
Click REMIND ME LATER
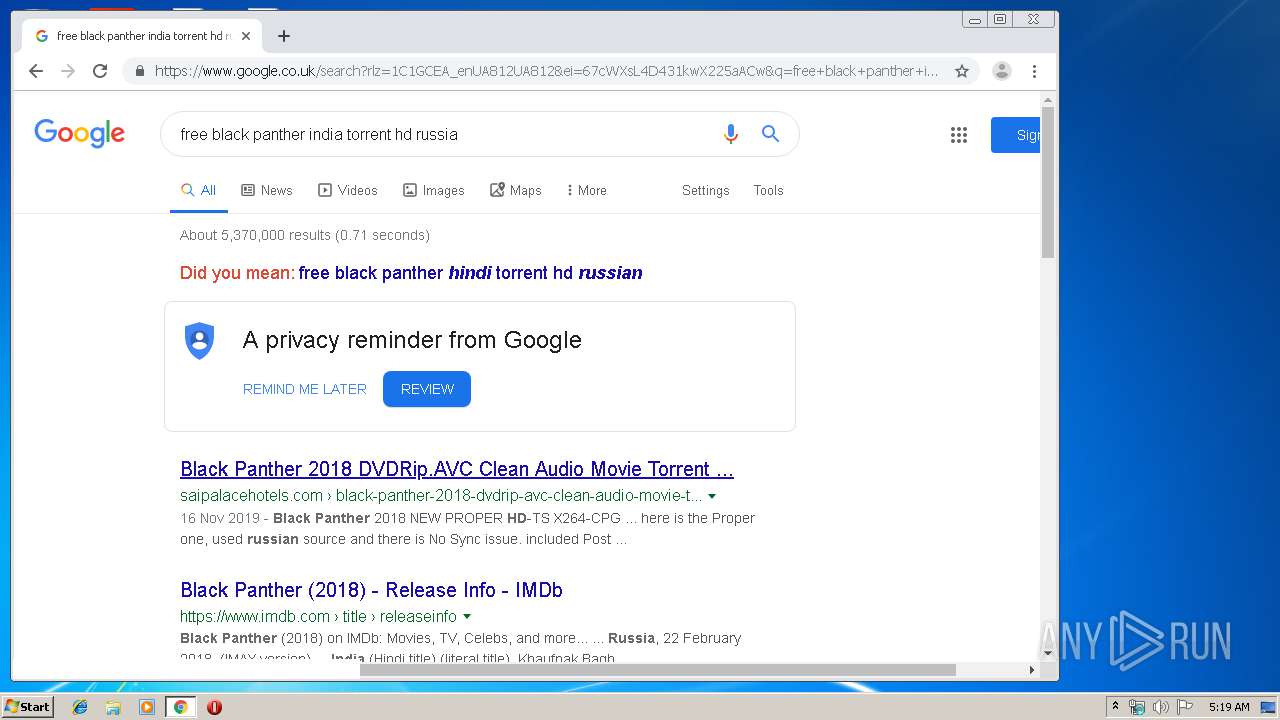[305, 389]
